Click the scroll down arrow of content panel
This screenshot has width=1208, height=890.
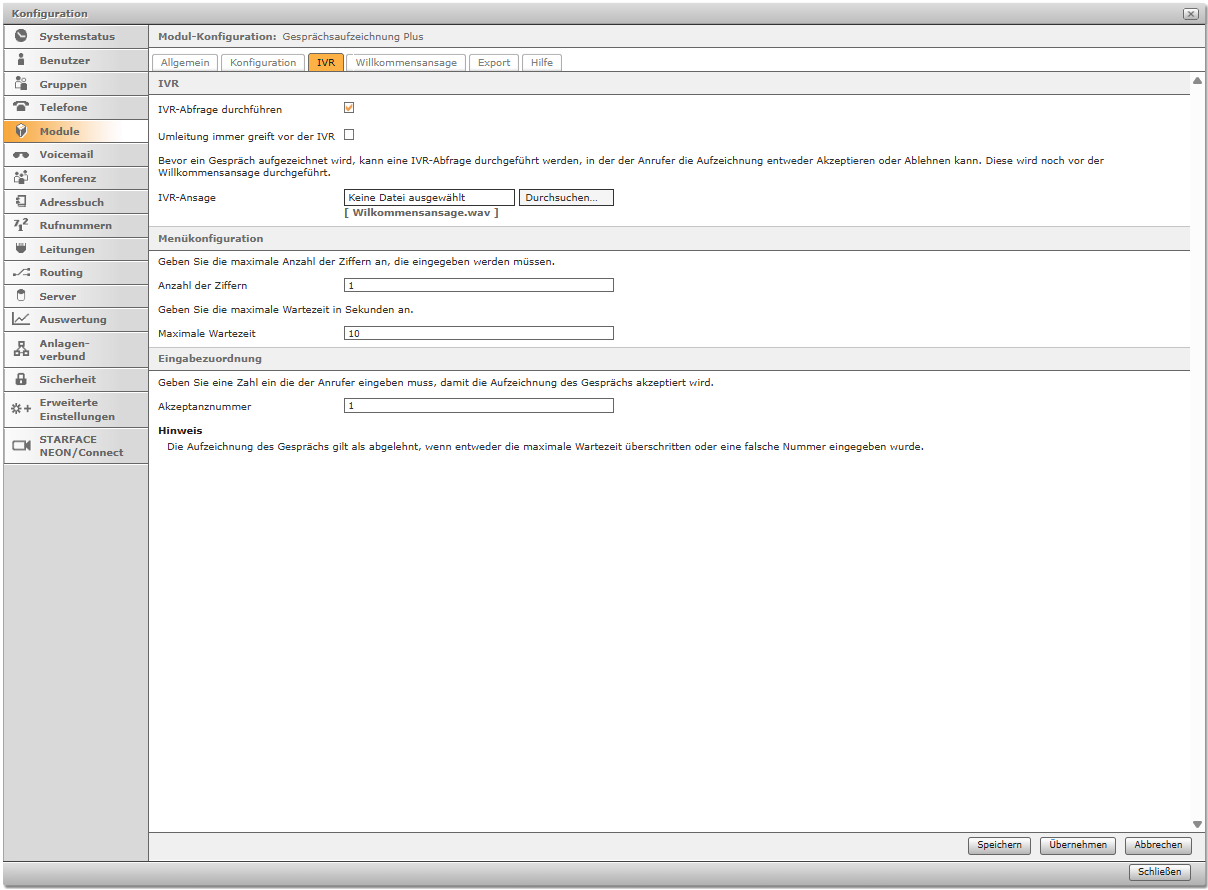pos(1197,824)
